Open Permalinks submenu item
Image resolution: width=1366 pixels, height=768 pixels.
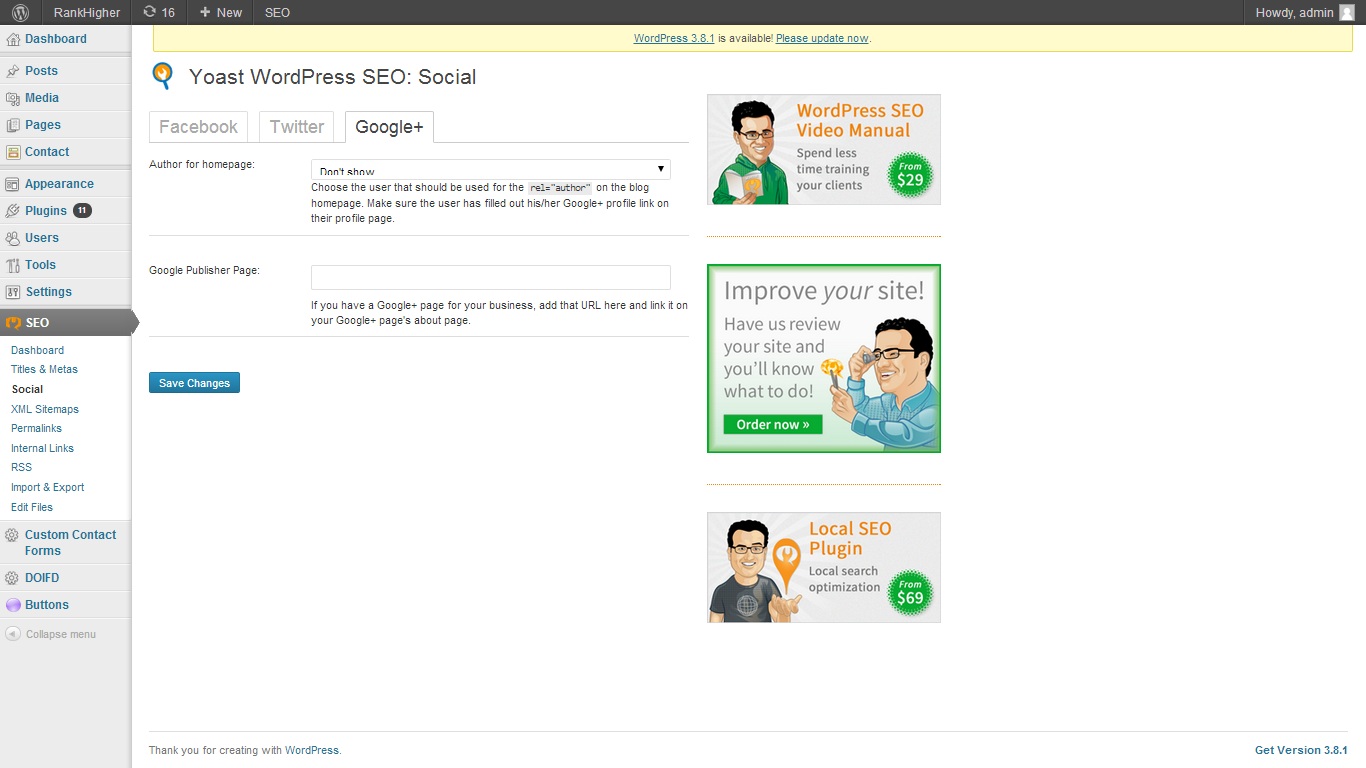coord(36,428)
